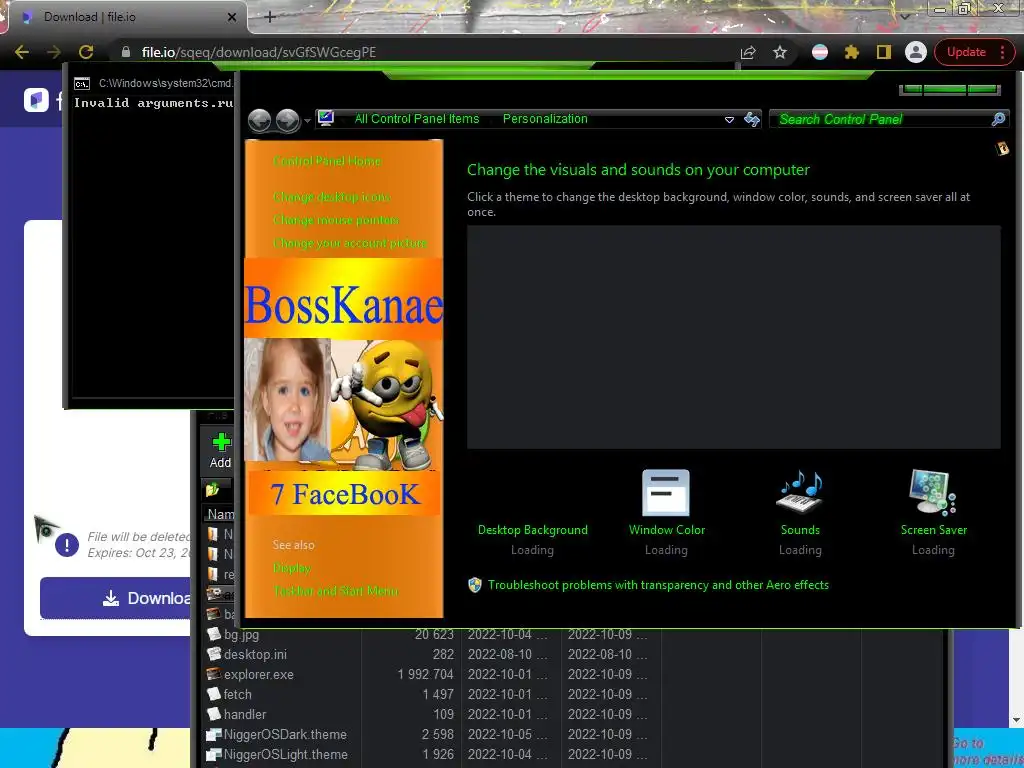Open Sounds icon

800,494
